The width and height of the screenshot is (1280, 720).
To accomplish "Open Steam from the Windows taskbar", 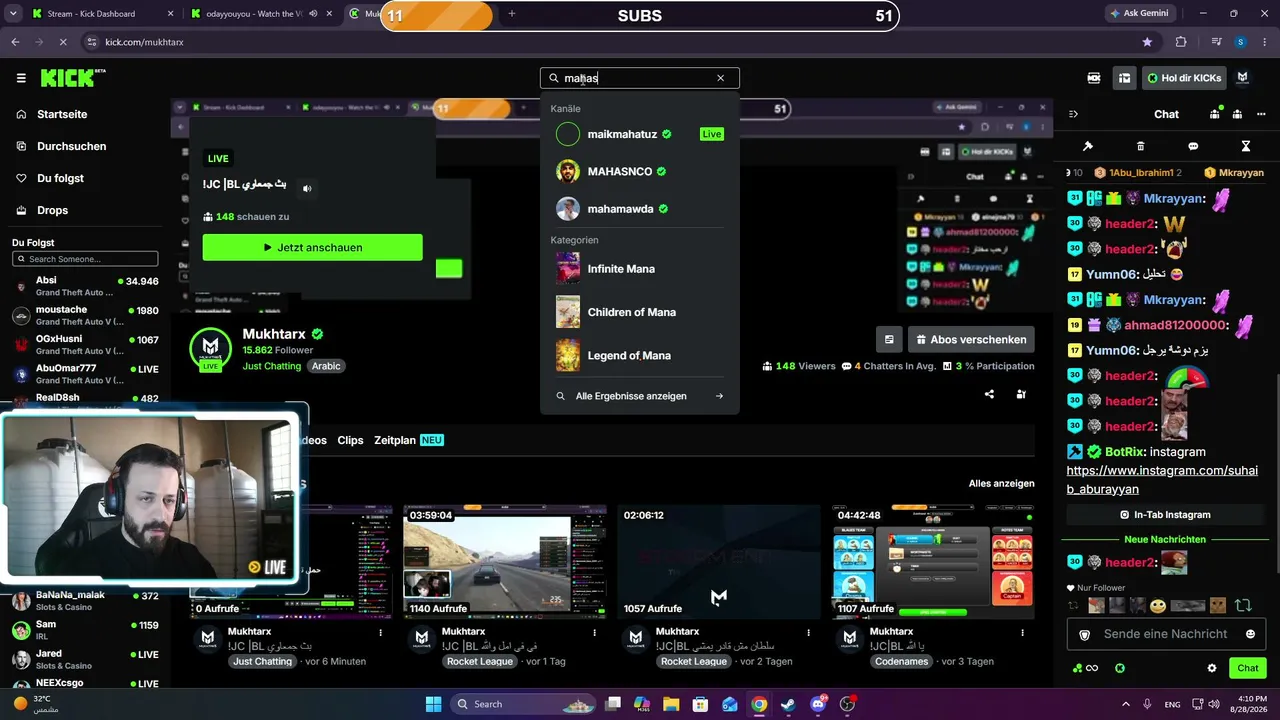I will pos(788,704).
